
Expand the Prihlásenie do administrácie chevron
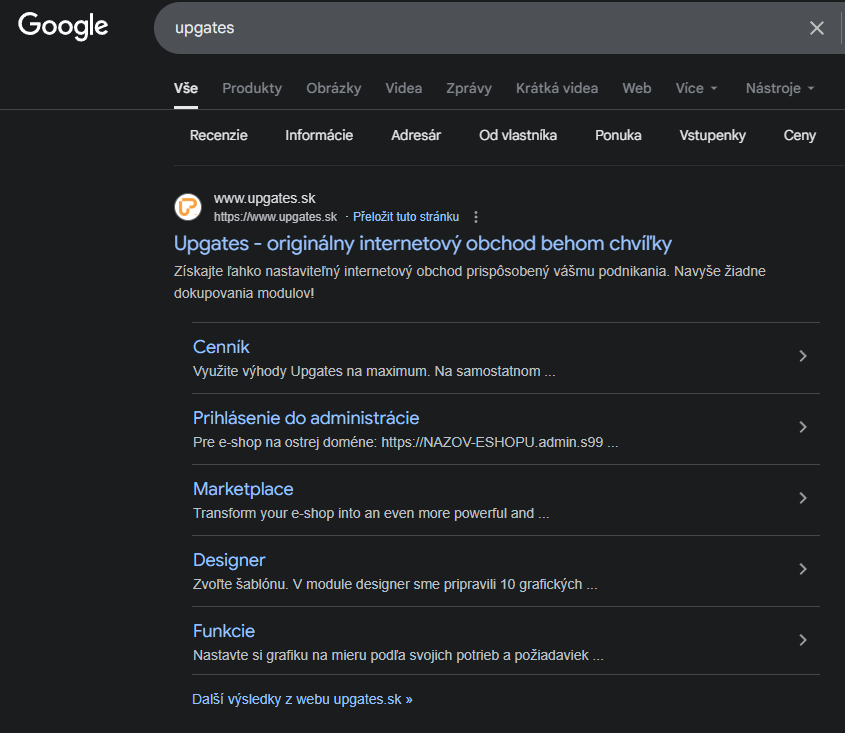click(x=803, y=428)
